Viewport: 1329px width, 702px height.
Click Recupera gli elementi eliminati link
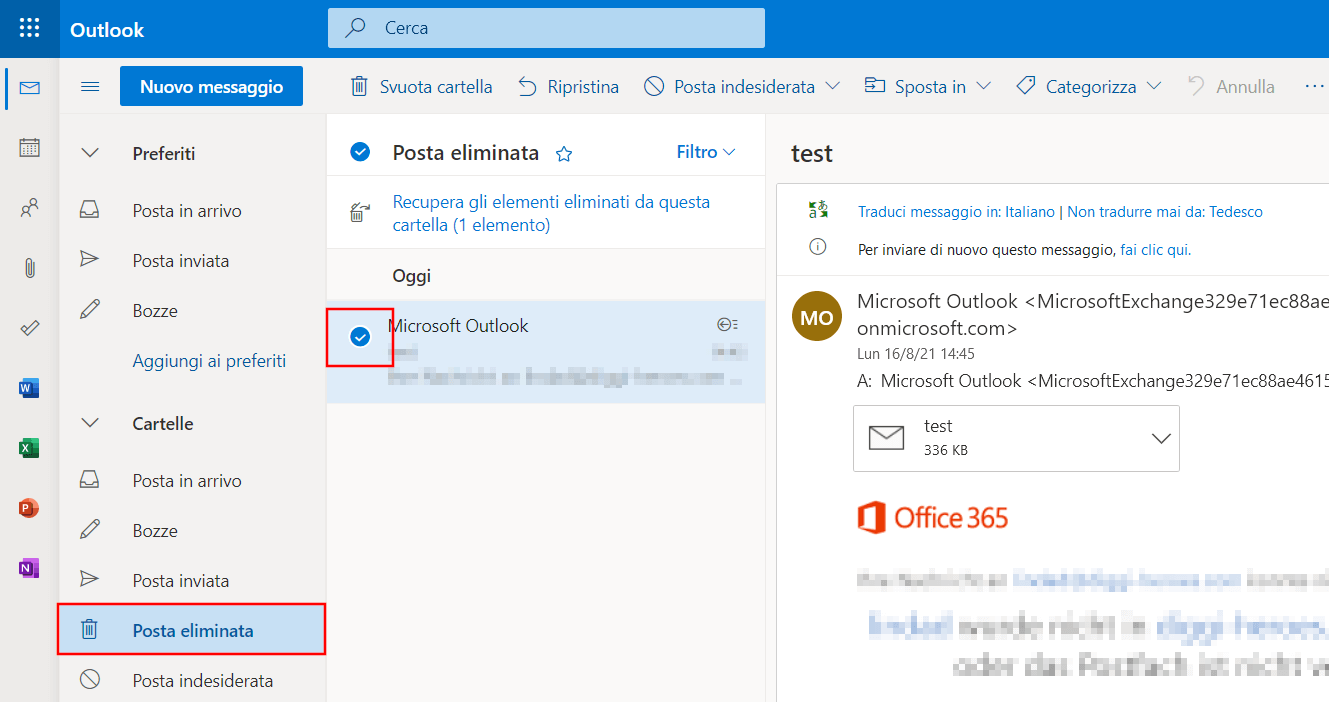(551, 213)
